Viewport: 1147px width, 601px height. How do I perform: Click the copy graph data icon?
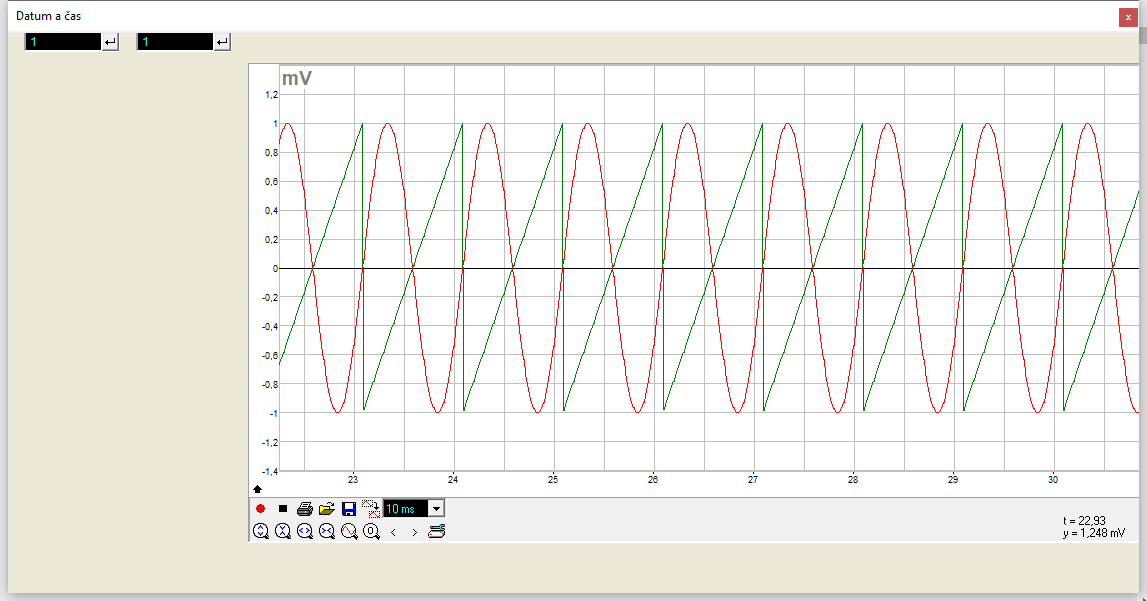[371, 508]
